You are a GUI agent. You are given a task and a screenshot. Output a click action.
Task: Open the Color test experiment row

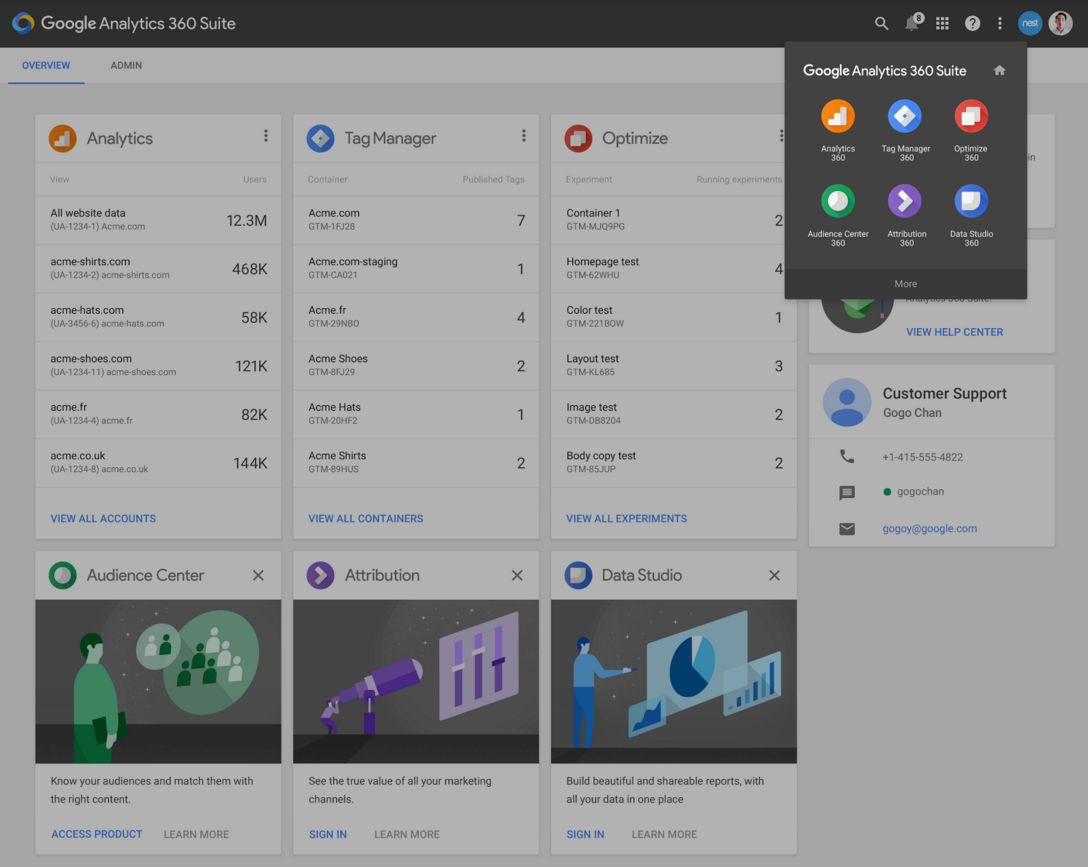674,317
